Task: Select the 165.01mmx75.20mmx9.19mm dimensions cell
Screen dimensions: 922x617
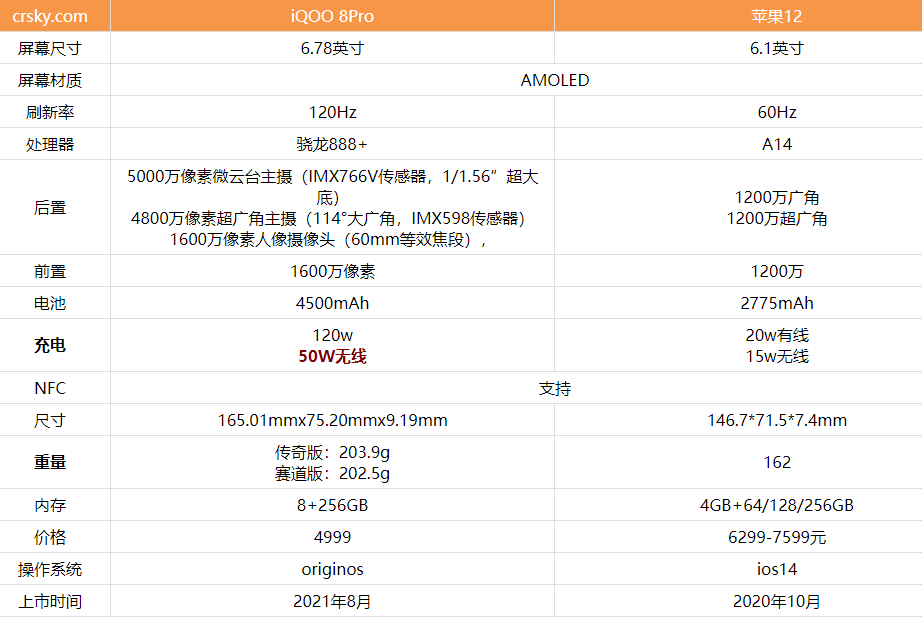Action: tap(332, 420)
